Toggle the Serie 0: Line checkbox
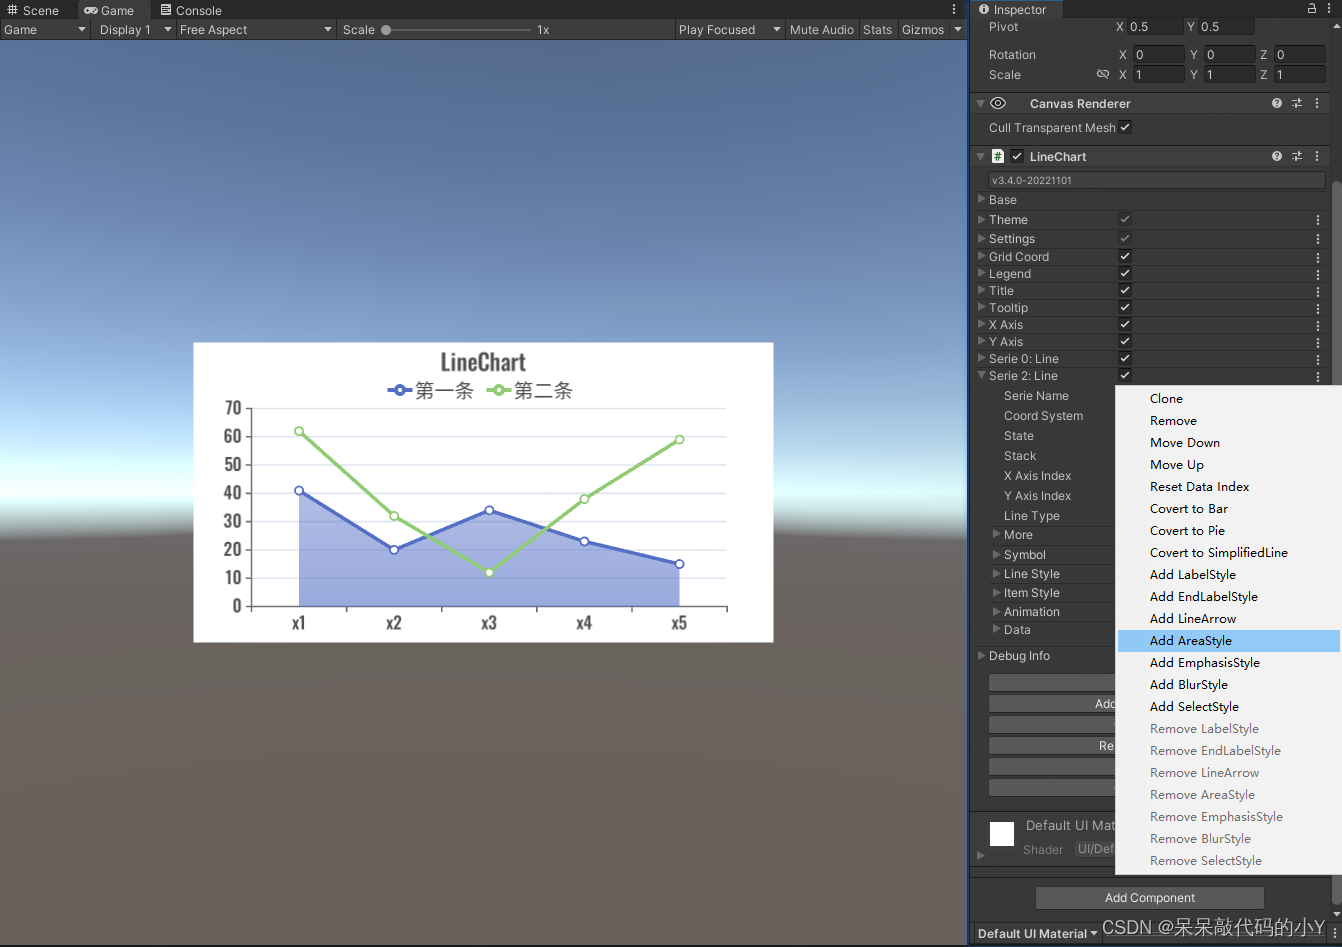 (x=1125, y=358)
